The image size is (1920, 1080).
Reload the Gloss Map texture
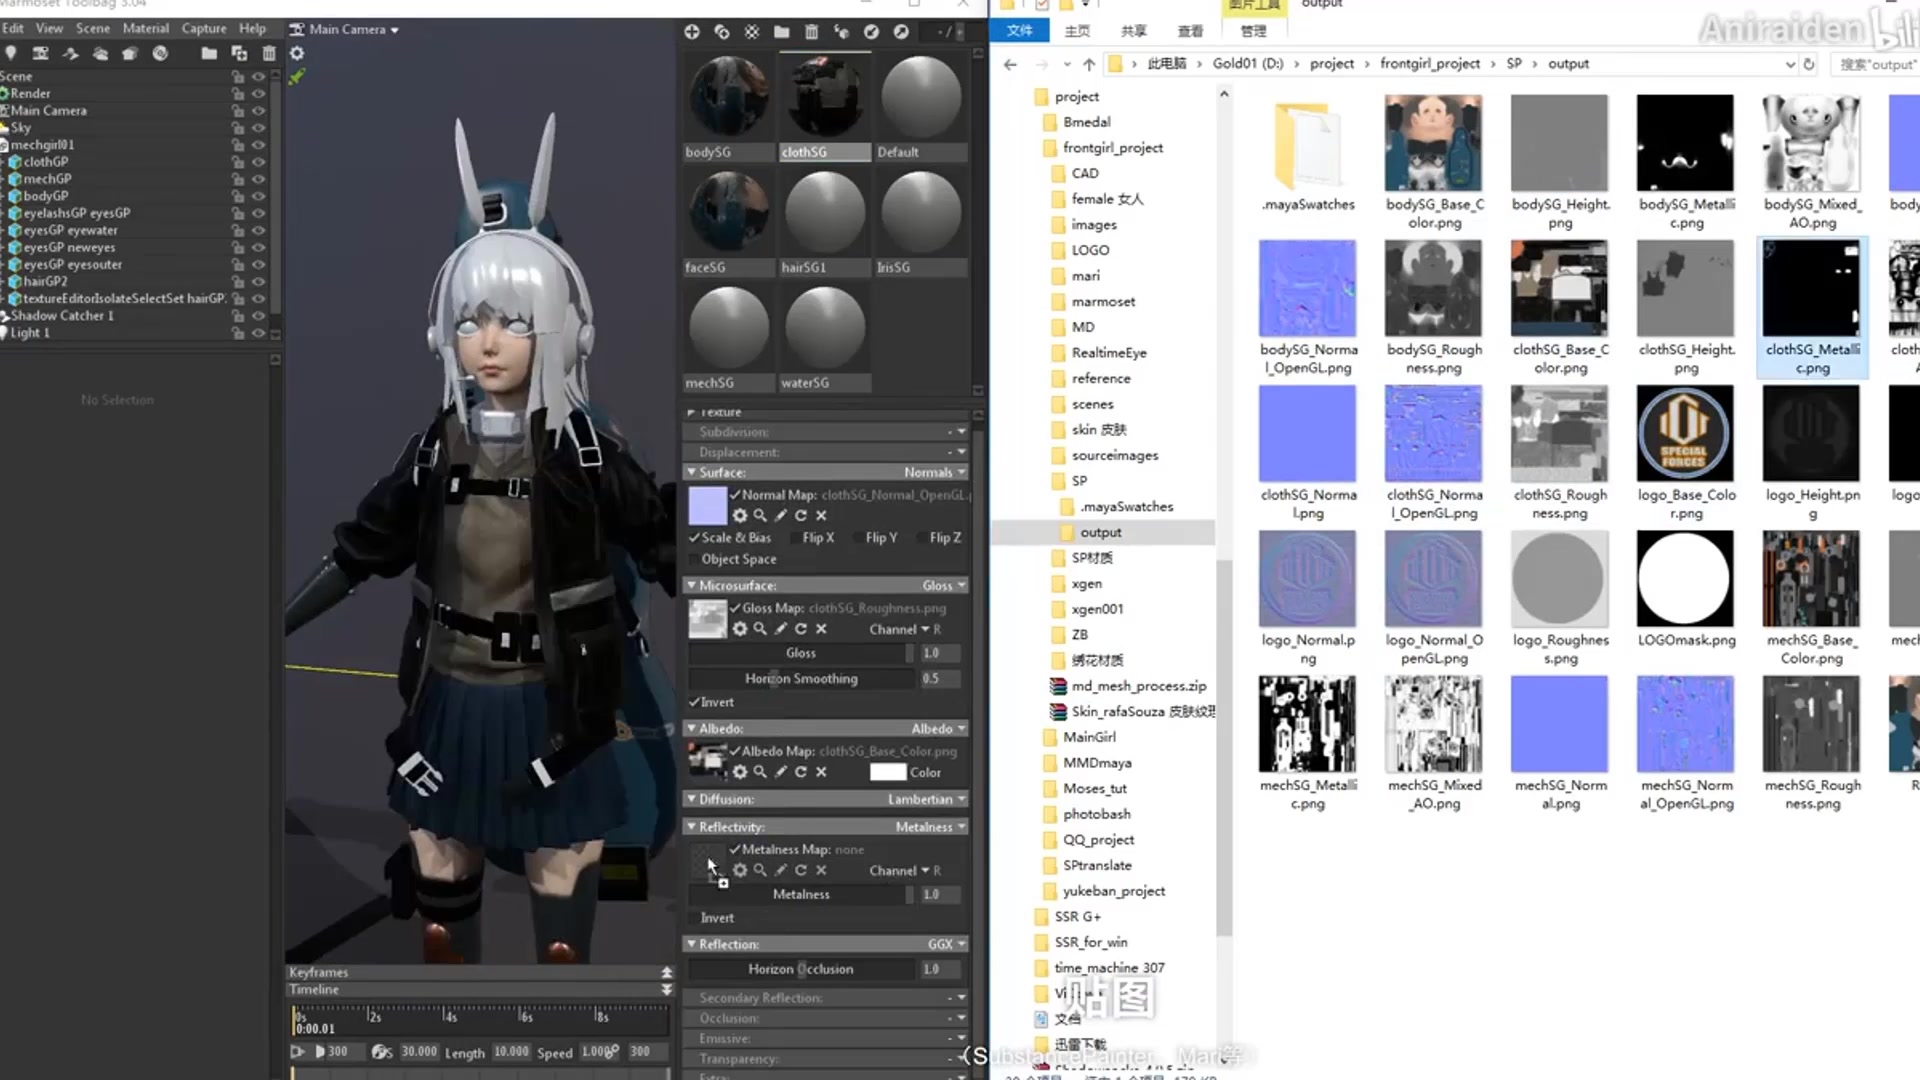coord(800,629)
